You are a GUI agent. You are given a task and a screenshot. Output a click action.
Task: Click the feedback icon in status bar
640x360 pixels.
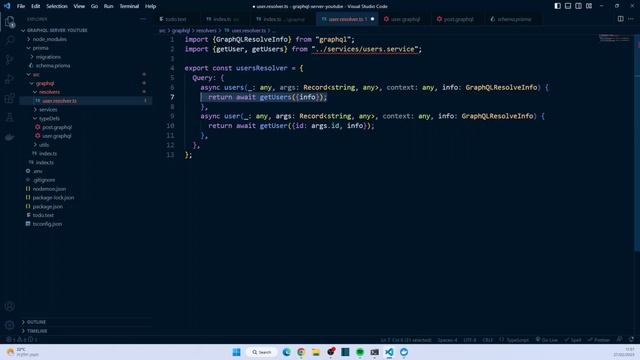pyautogui.click(x=620, y=340)
